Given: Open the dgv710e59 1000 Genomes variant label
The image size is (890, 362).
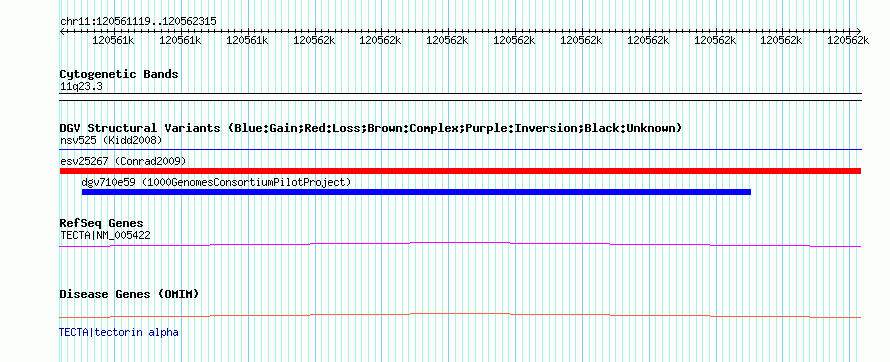Looking at the screenshot, I should 216,182.
